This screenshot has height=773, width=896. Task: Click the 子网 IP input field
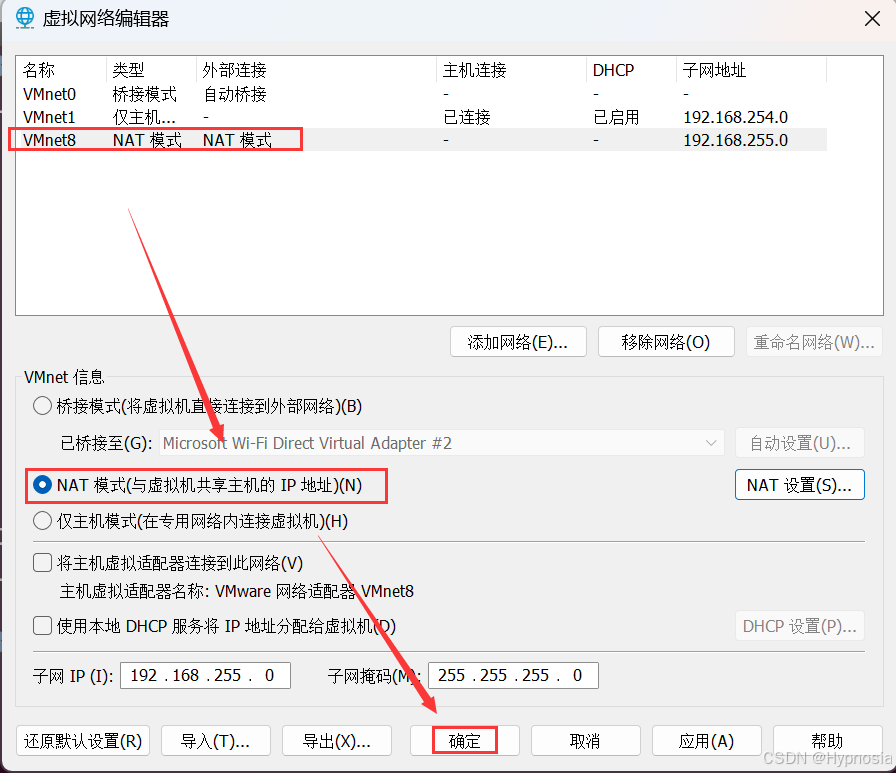click(x=205, y=675)
